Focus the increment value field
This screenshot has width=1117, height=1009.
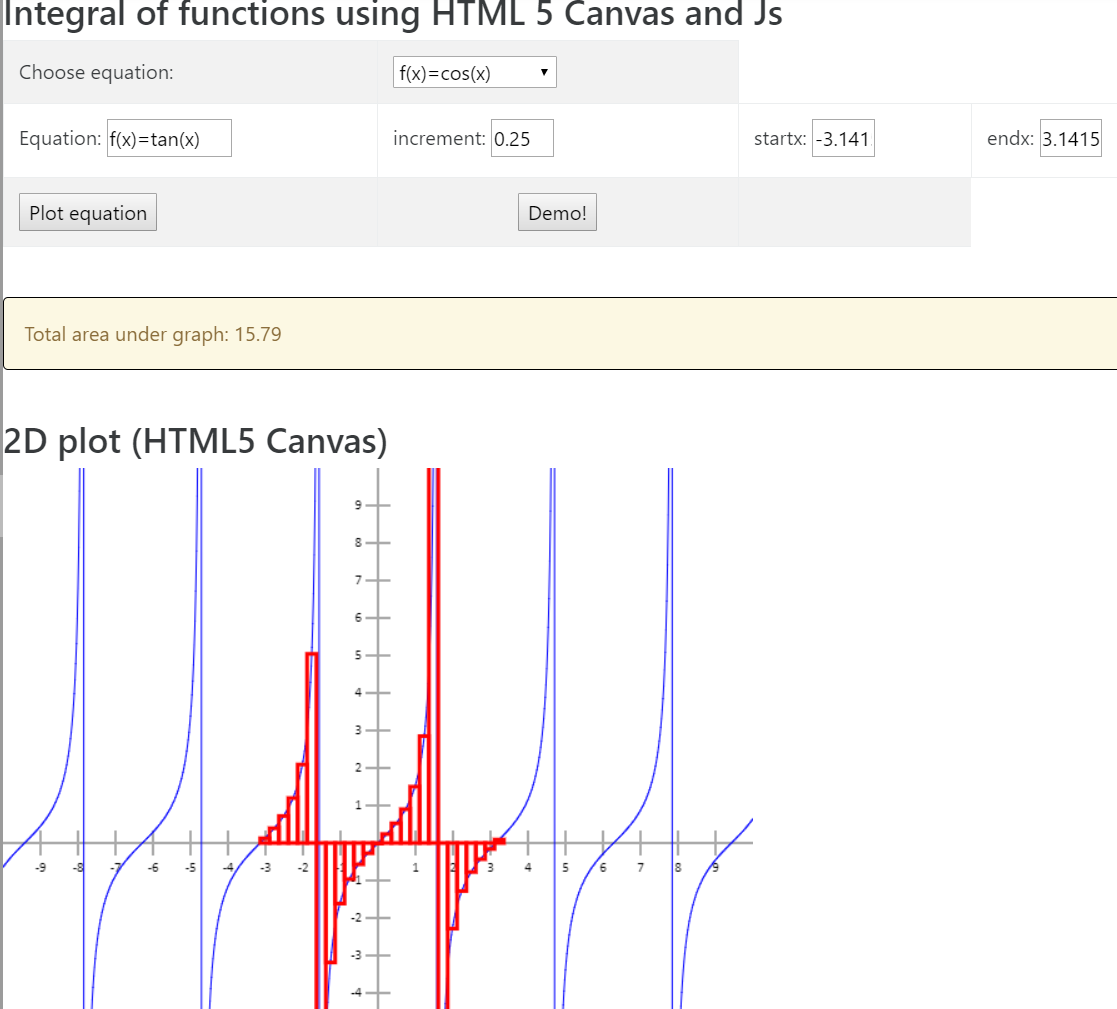click(521, 138)
